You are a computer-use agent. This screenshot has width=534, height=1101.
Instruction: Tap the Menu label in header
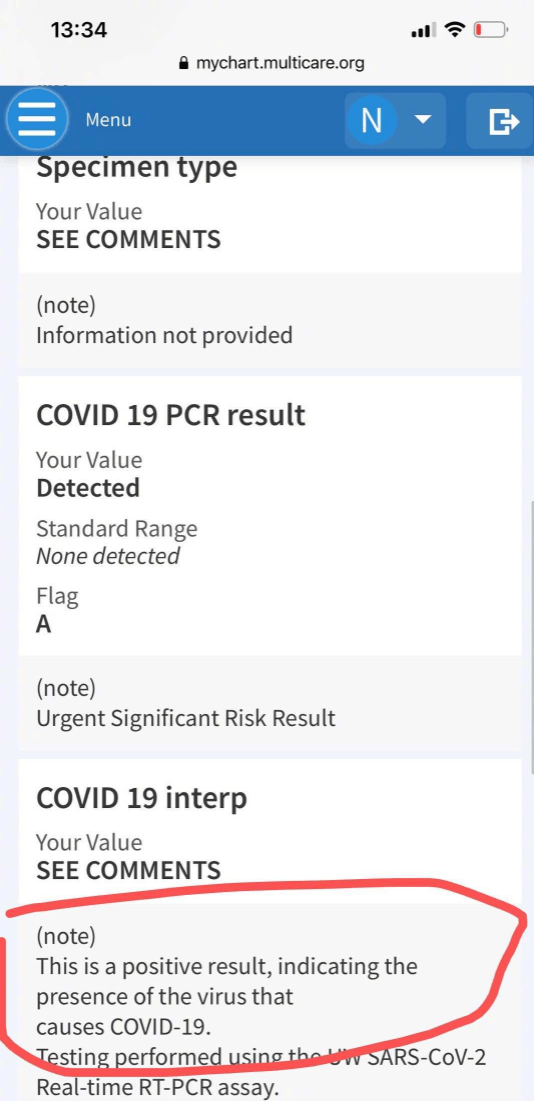[108, 120]
